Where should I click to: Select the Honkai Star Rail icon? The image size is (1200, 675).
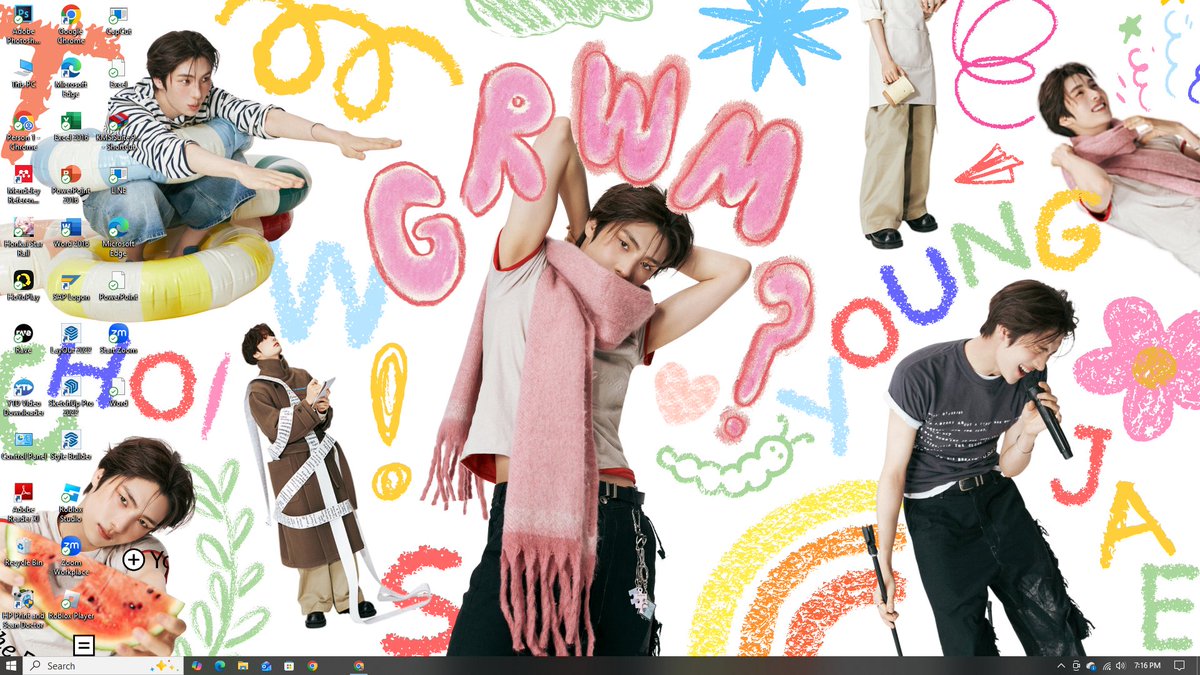tap(22, 237)
